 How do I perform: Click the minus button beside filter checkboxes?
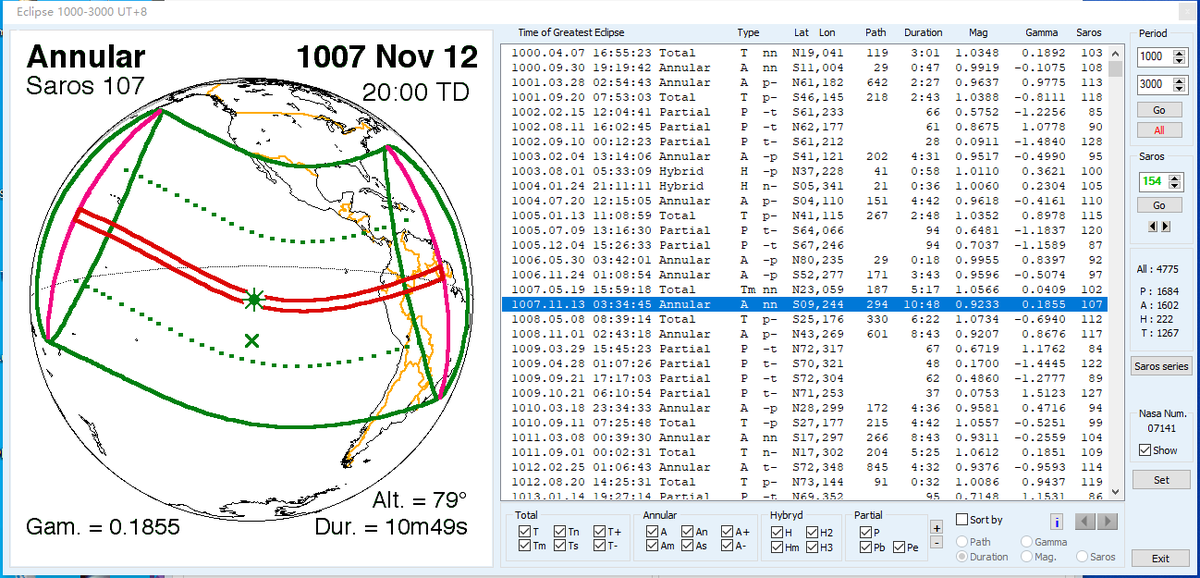tap(936, 542)
